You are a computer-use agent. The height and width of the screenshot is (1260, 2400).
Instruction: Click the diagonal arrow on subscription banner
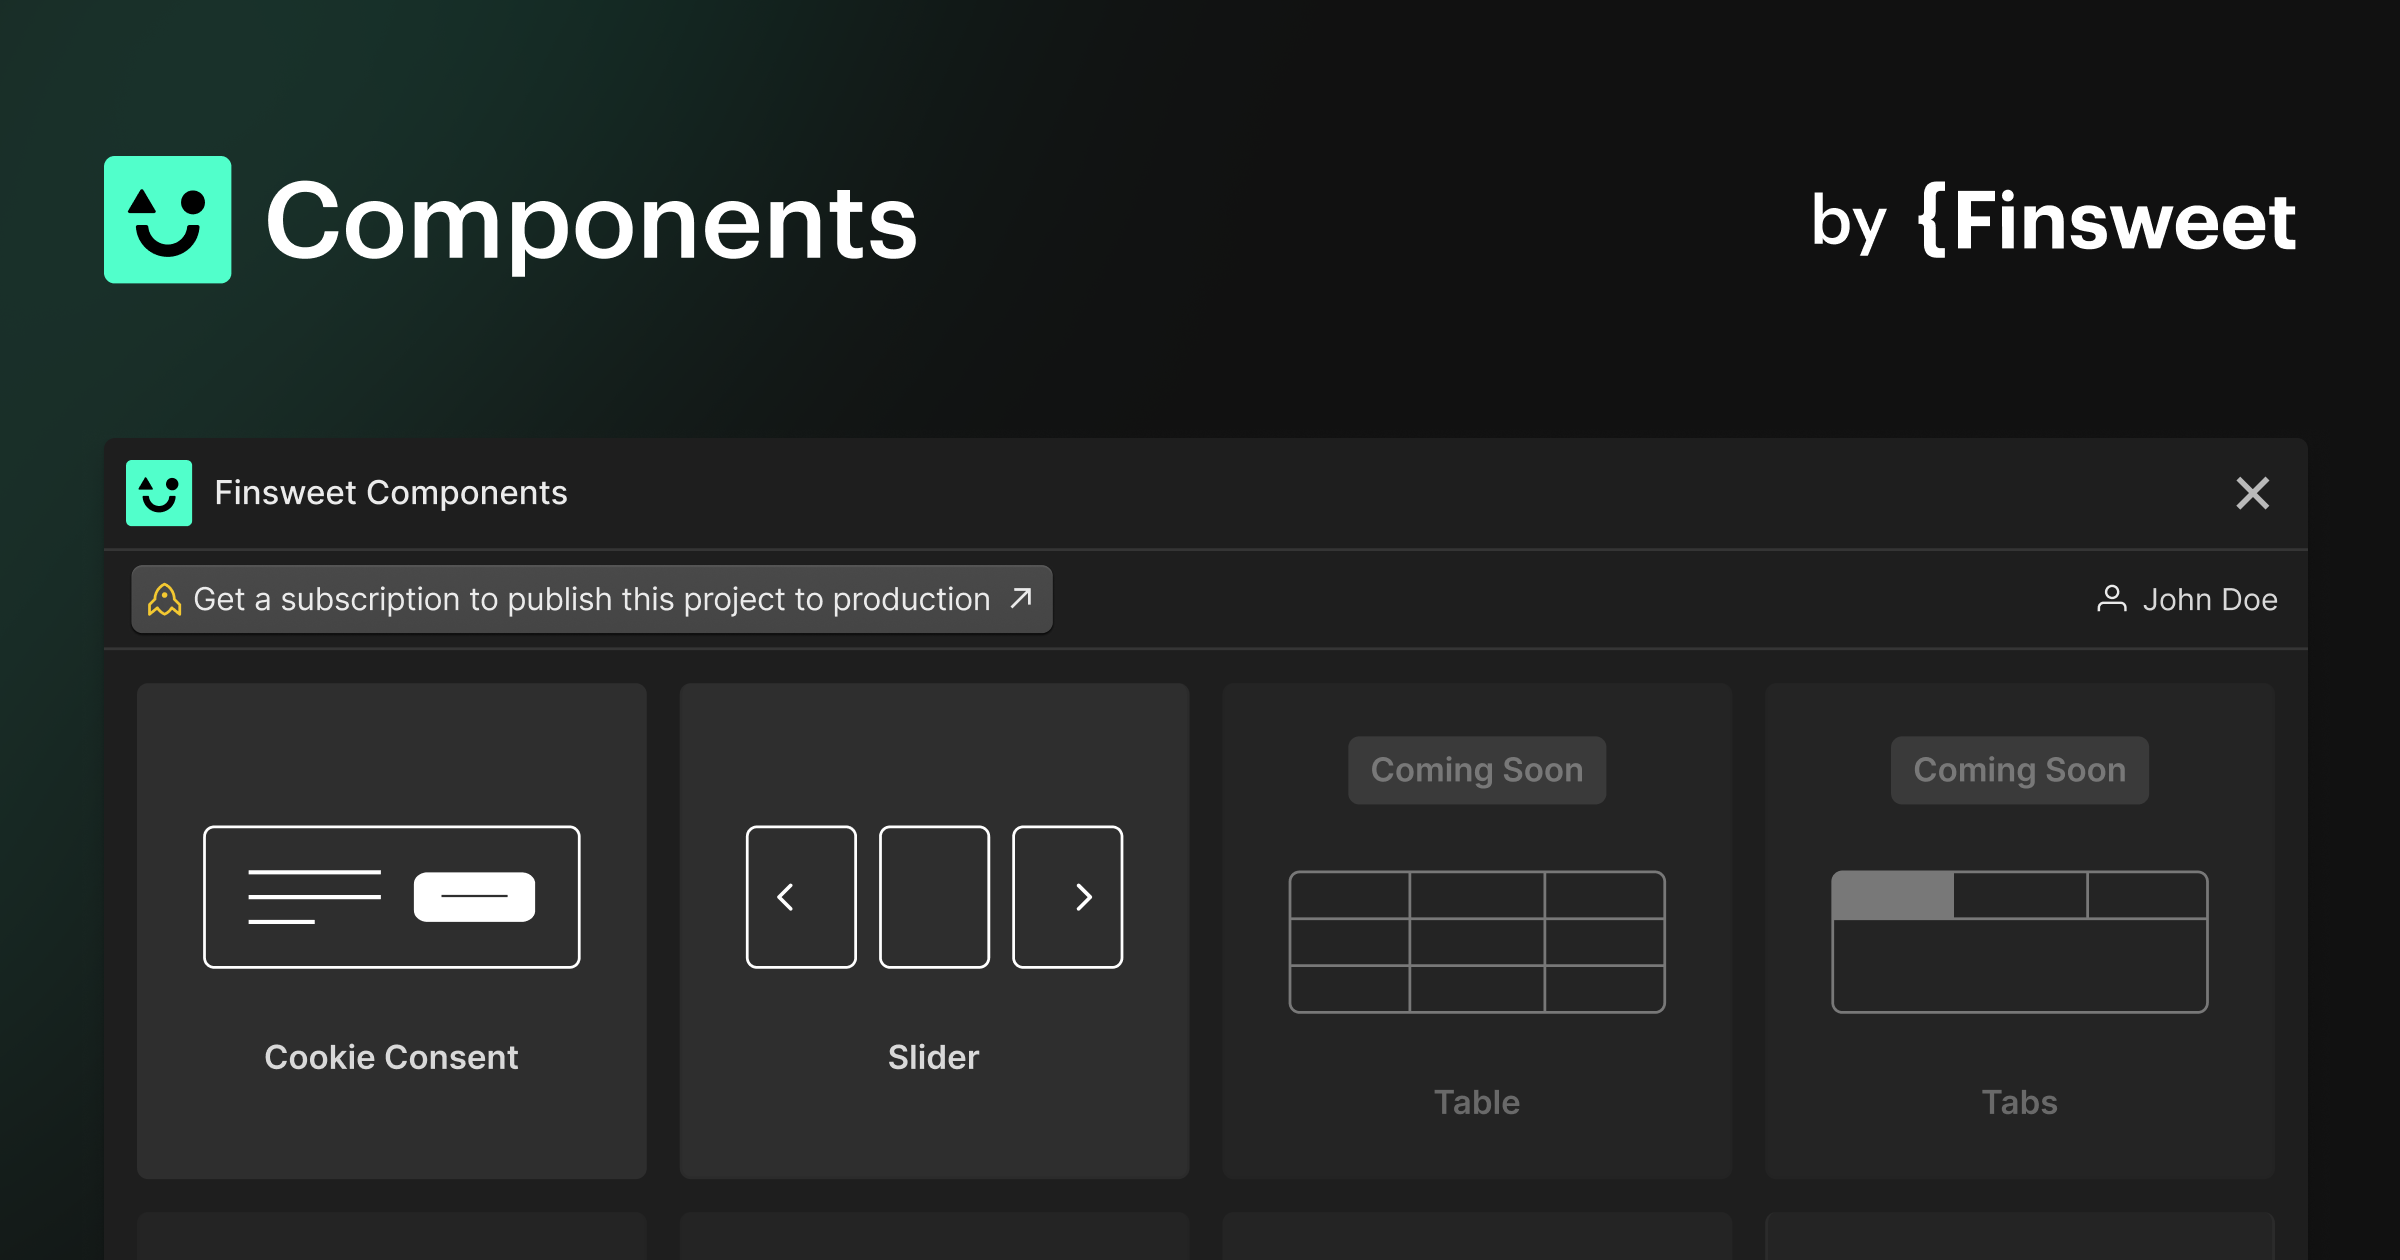click(x=1019, y=599)
